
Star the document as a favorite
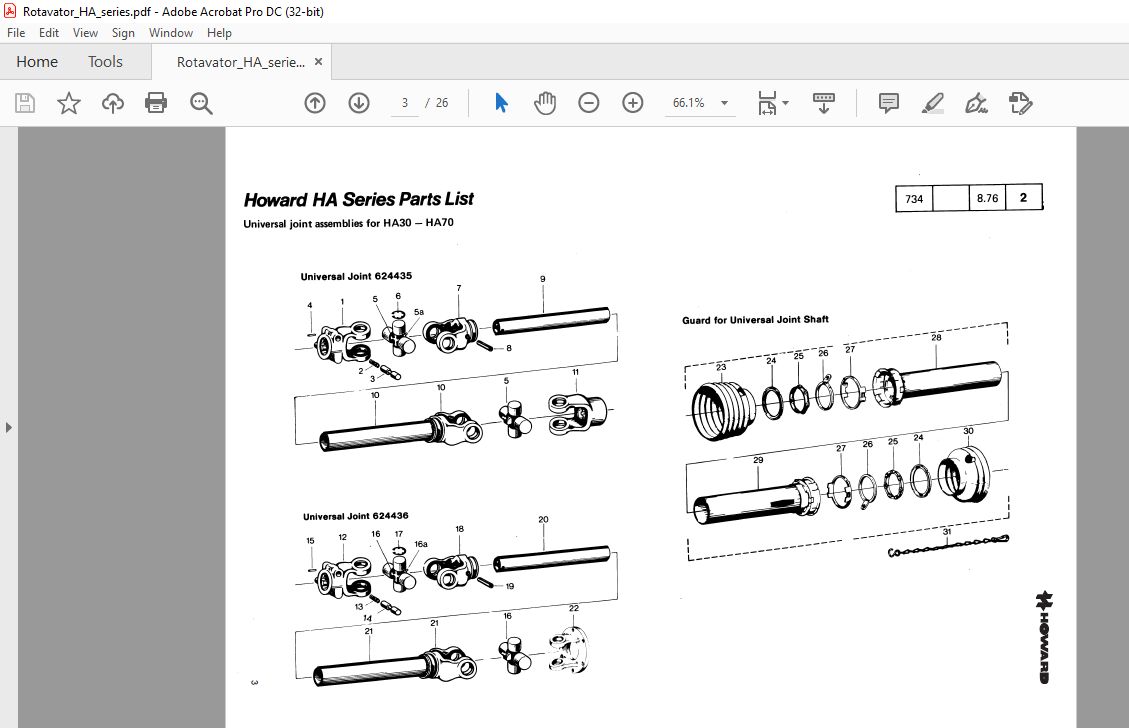coord(68,102)
